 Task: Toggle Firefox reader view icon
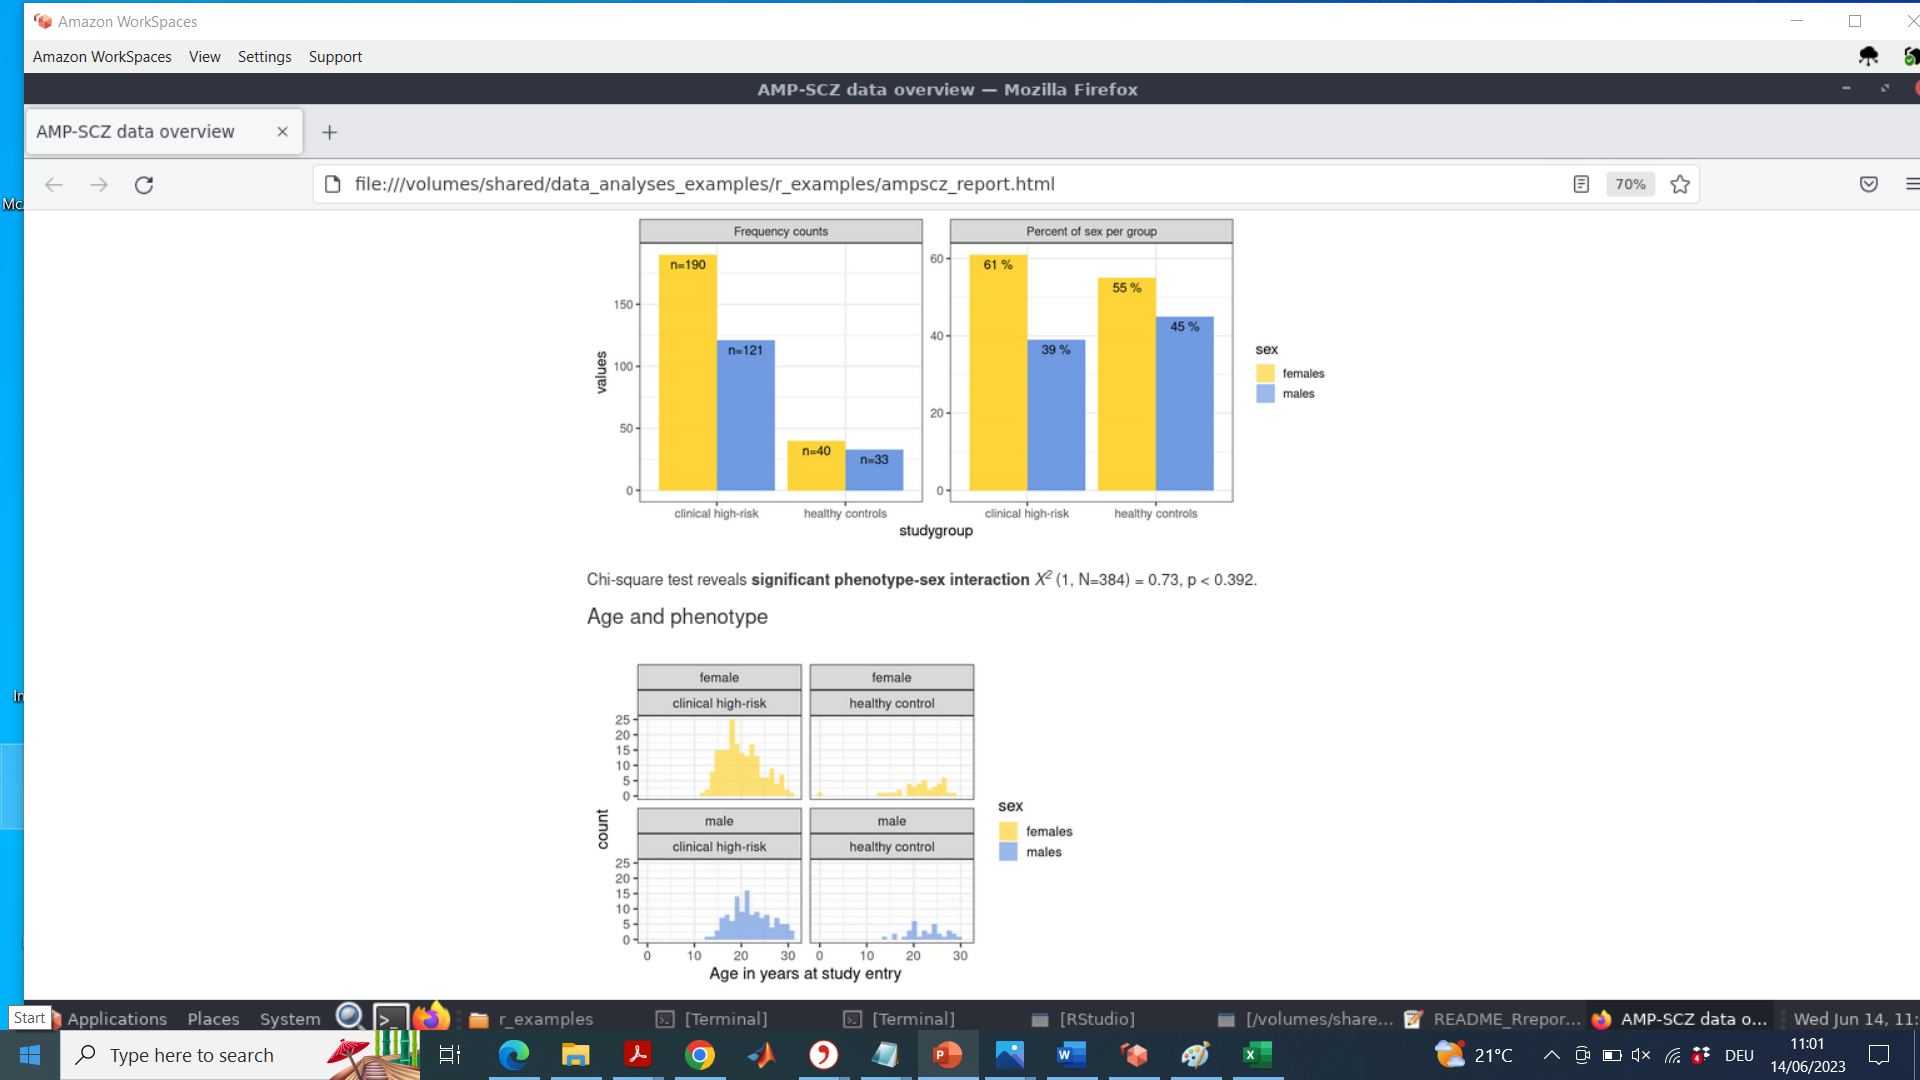[x=1581, y=184]
